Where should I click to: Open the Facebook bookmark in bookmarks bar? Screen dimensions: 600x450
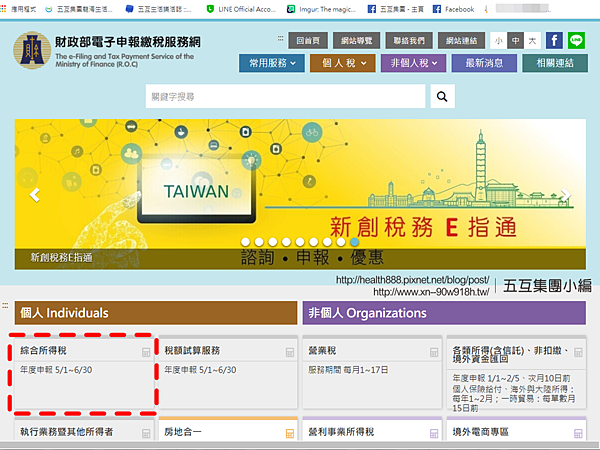point(453,9)
